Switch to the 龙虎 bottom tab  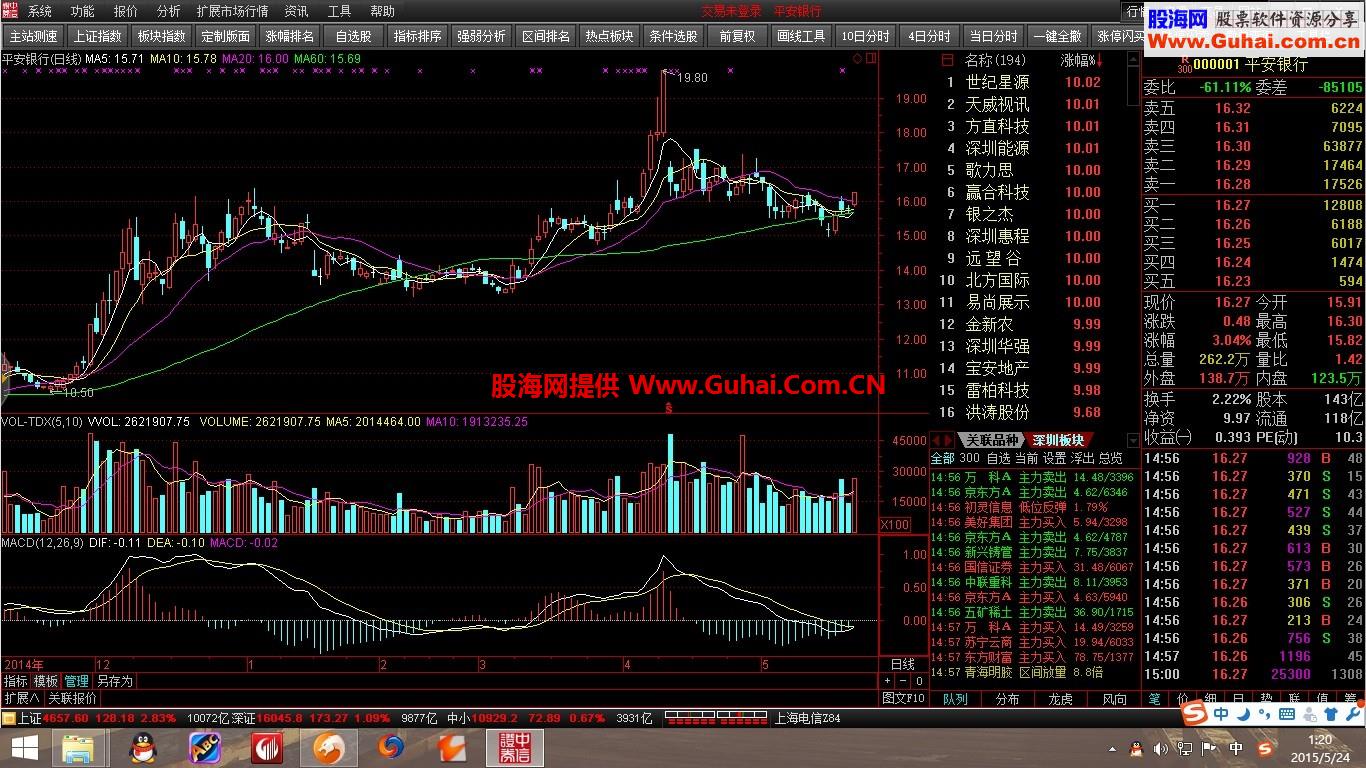click(1061, 699)
